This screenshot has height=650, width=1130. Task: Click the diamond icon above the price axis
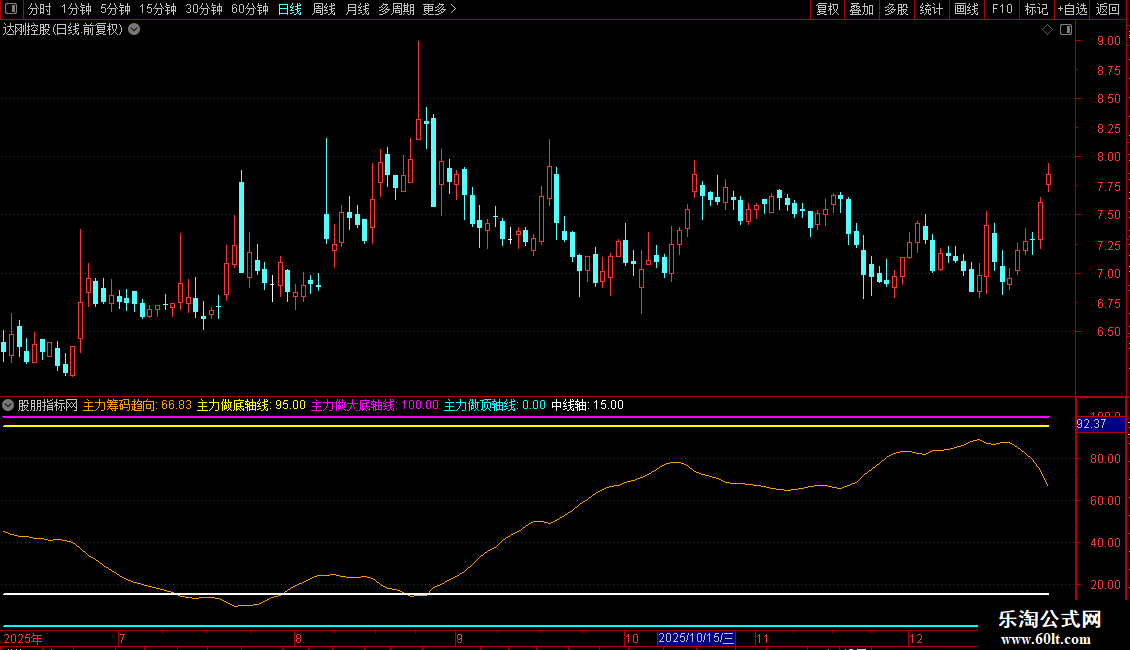1047,30
